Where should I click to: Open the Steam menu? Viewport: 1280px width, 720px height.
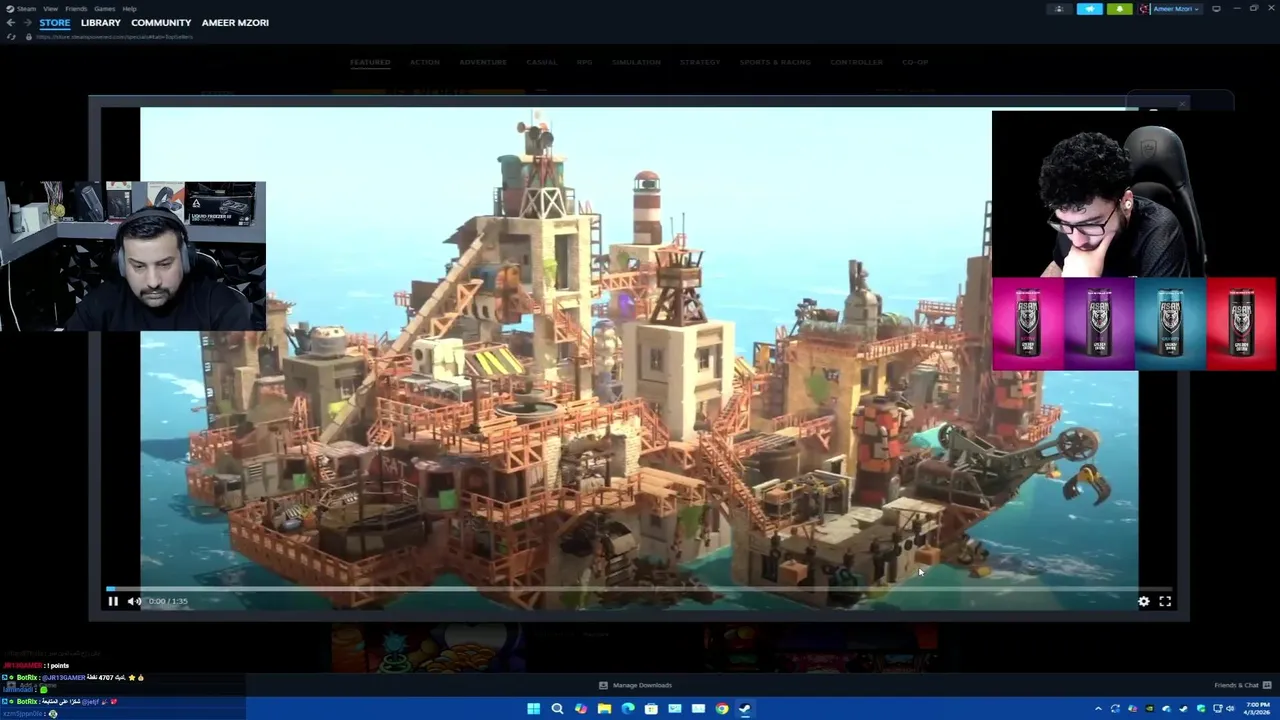tap(21, 8)
